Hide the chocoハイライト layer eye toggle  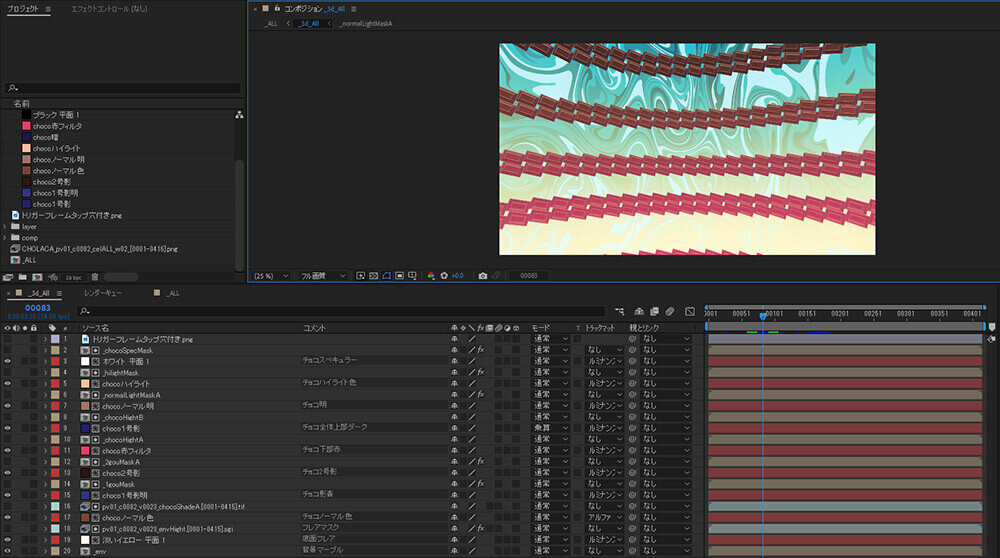7,383
